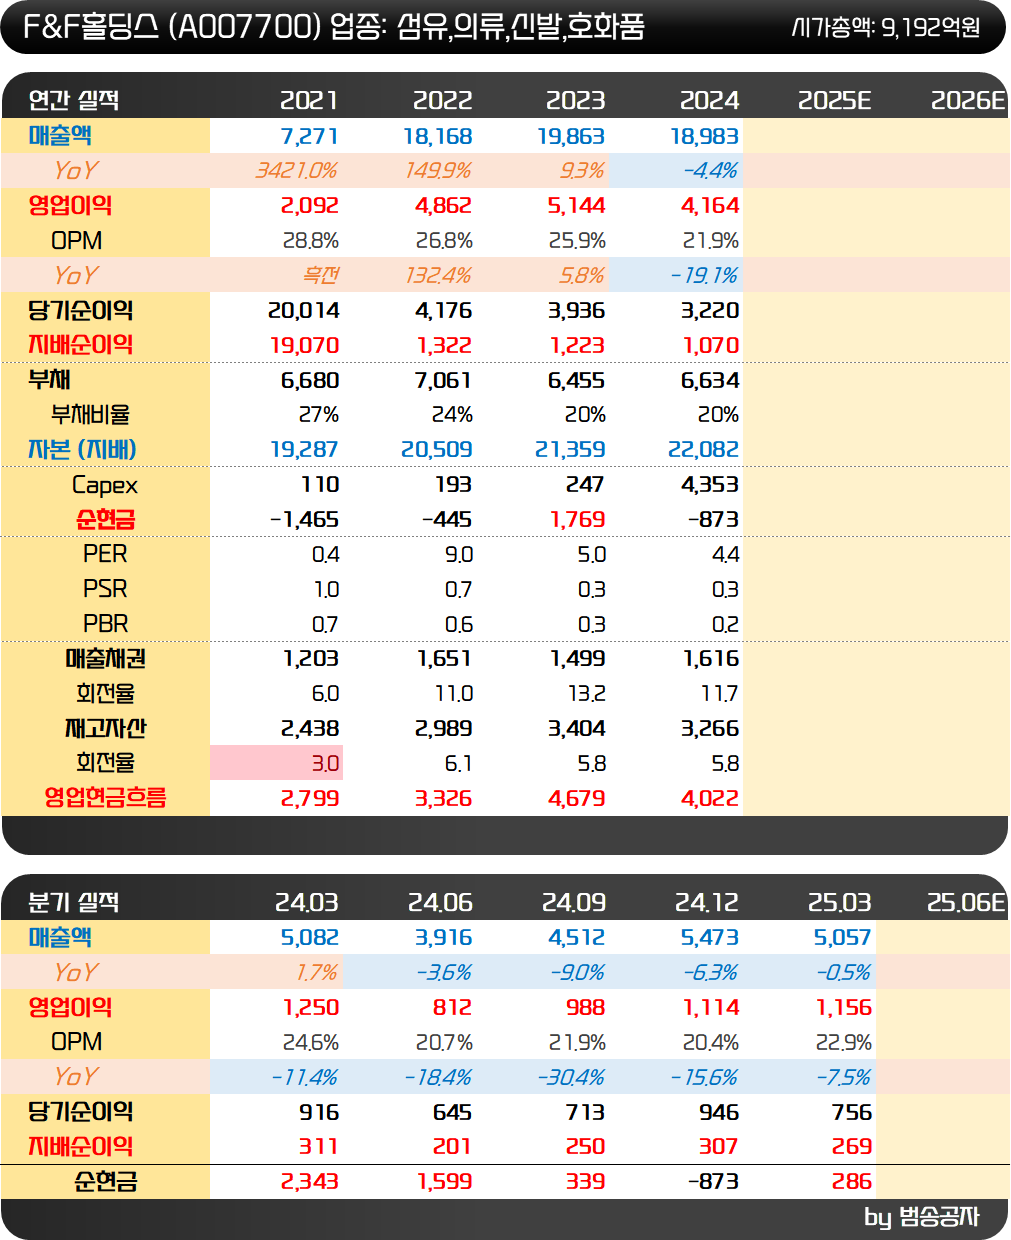Select the -4.4% YoY cell

(x=710, y=171)
